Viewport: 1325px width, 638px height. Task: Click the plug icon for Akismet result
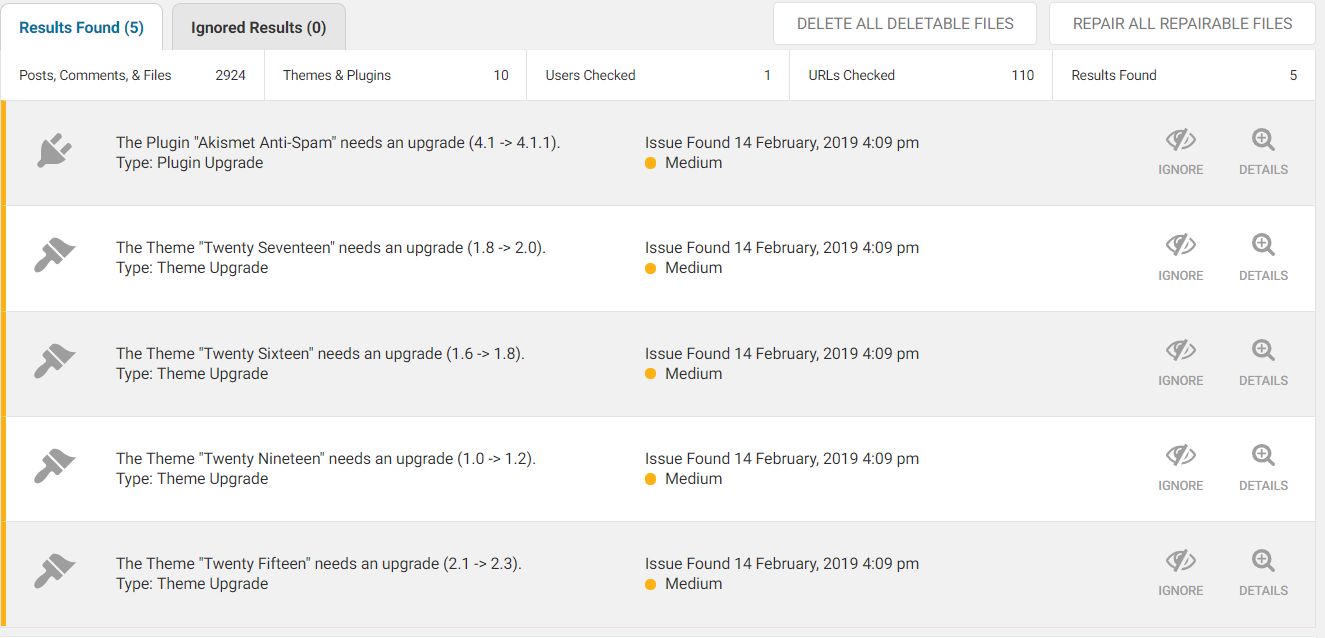(54, 152)
